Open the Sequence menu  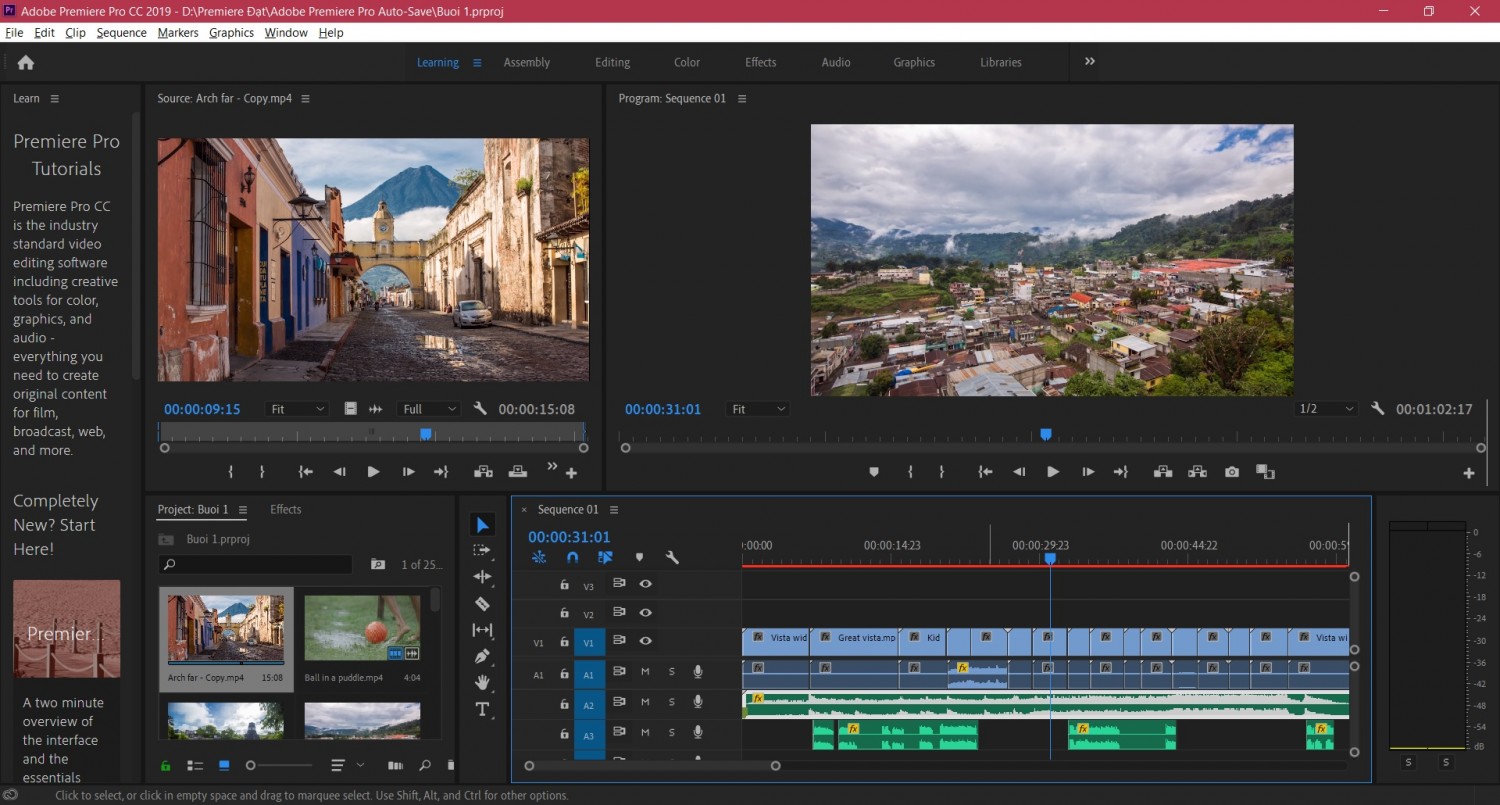point(121,33)
